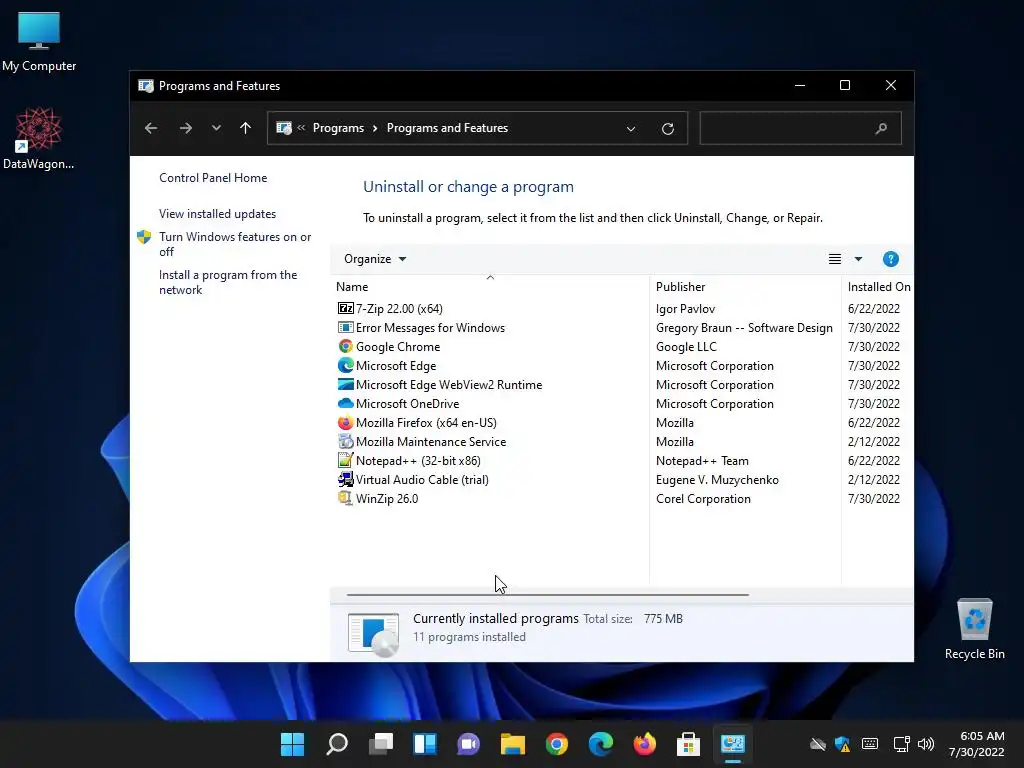This screenshot has width=1024, height=768.
Task: Click the network display tray icon
Action: [901, 744]
